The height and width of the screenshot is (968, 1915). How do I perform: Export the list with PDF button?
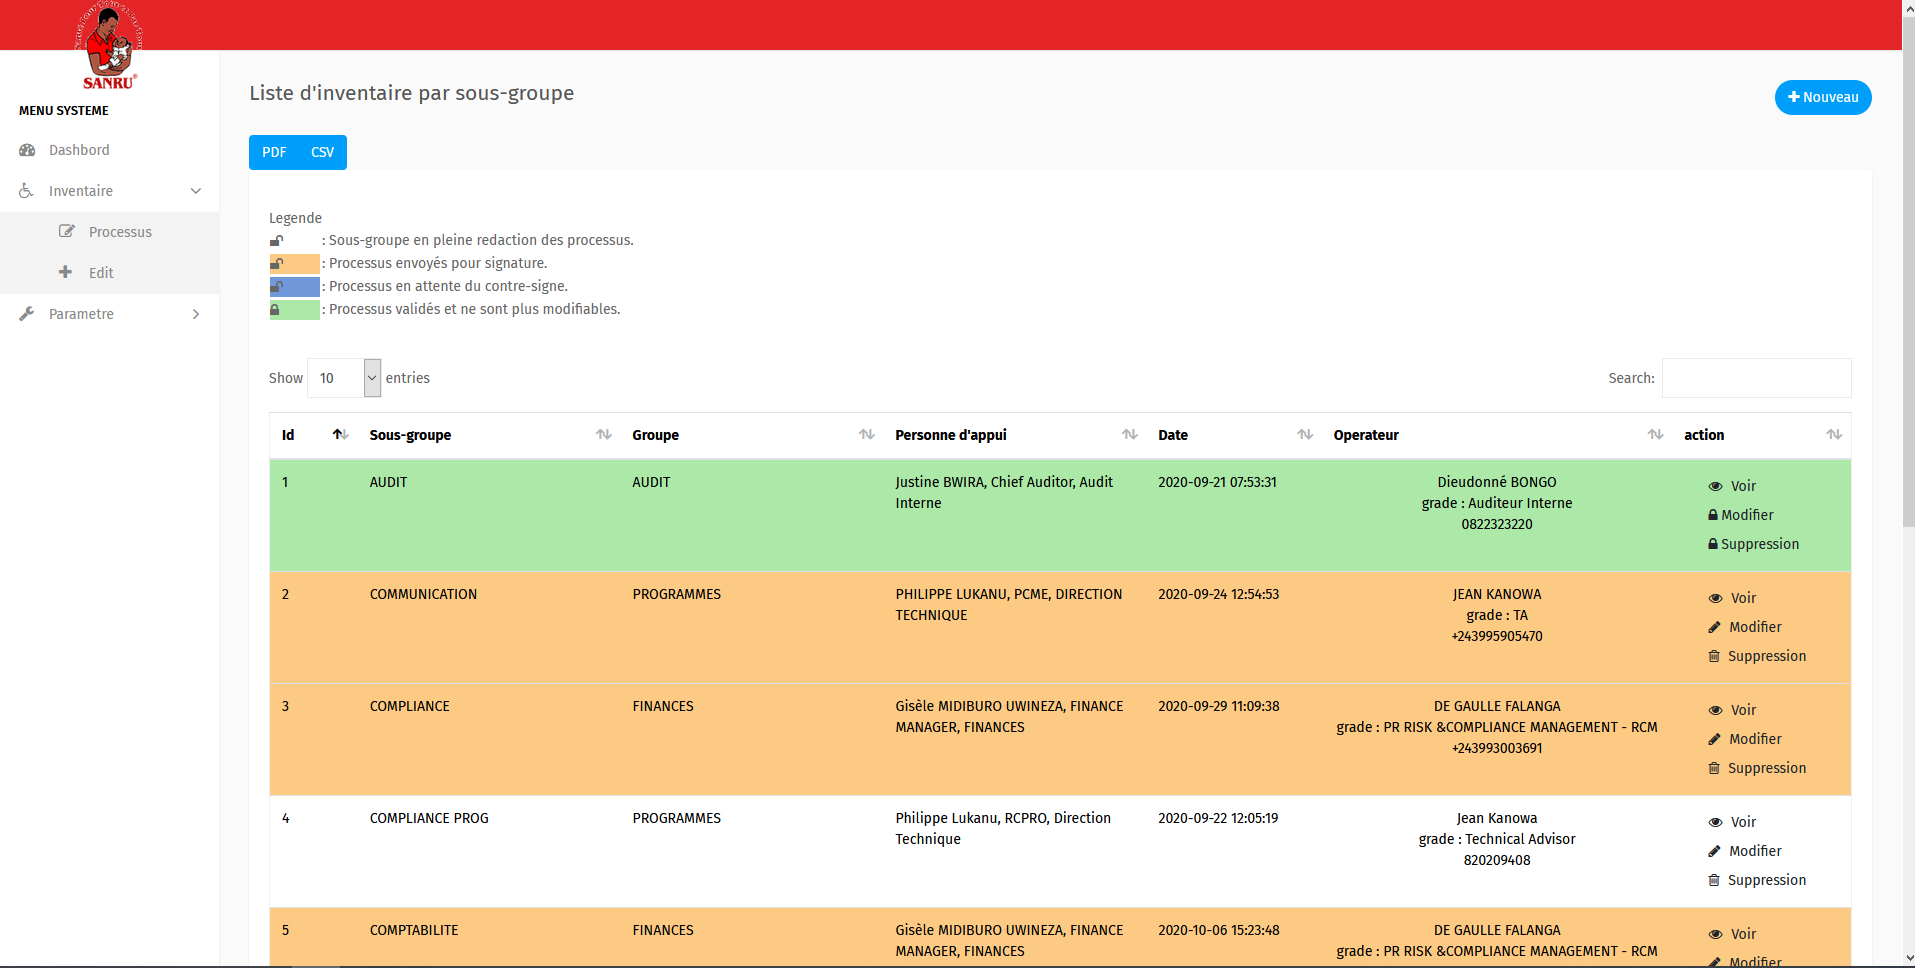274,152
